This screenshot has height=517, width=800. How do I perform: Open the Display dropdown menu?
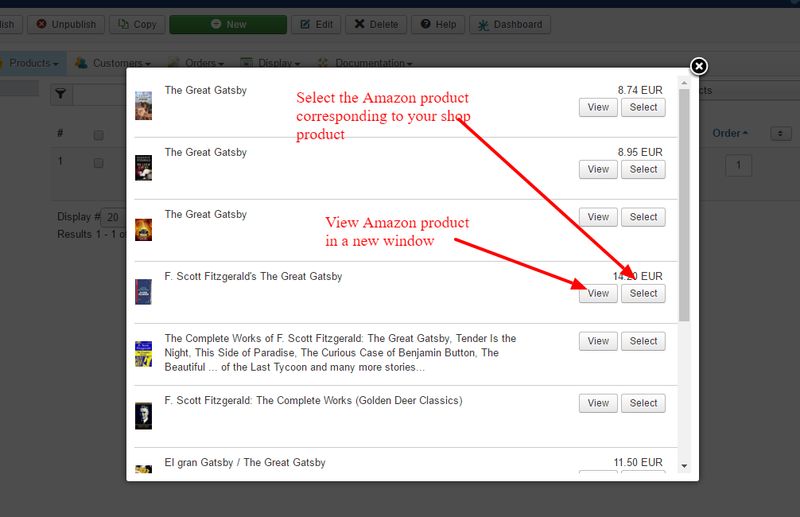click(x=270, y=63)
